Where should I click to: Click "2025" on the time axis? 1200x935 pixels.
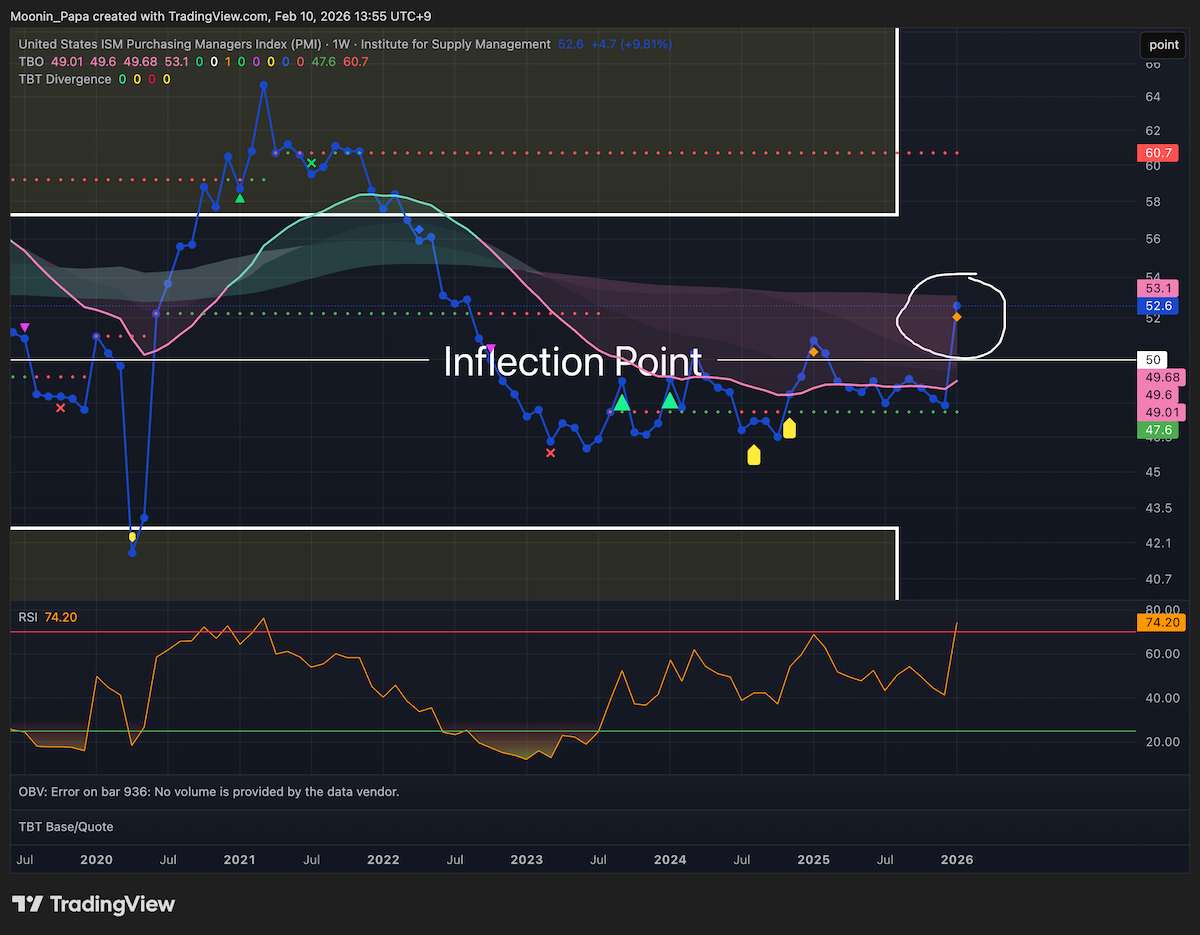click(813, 859)
